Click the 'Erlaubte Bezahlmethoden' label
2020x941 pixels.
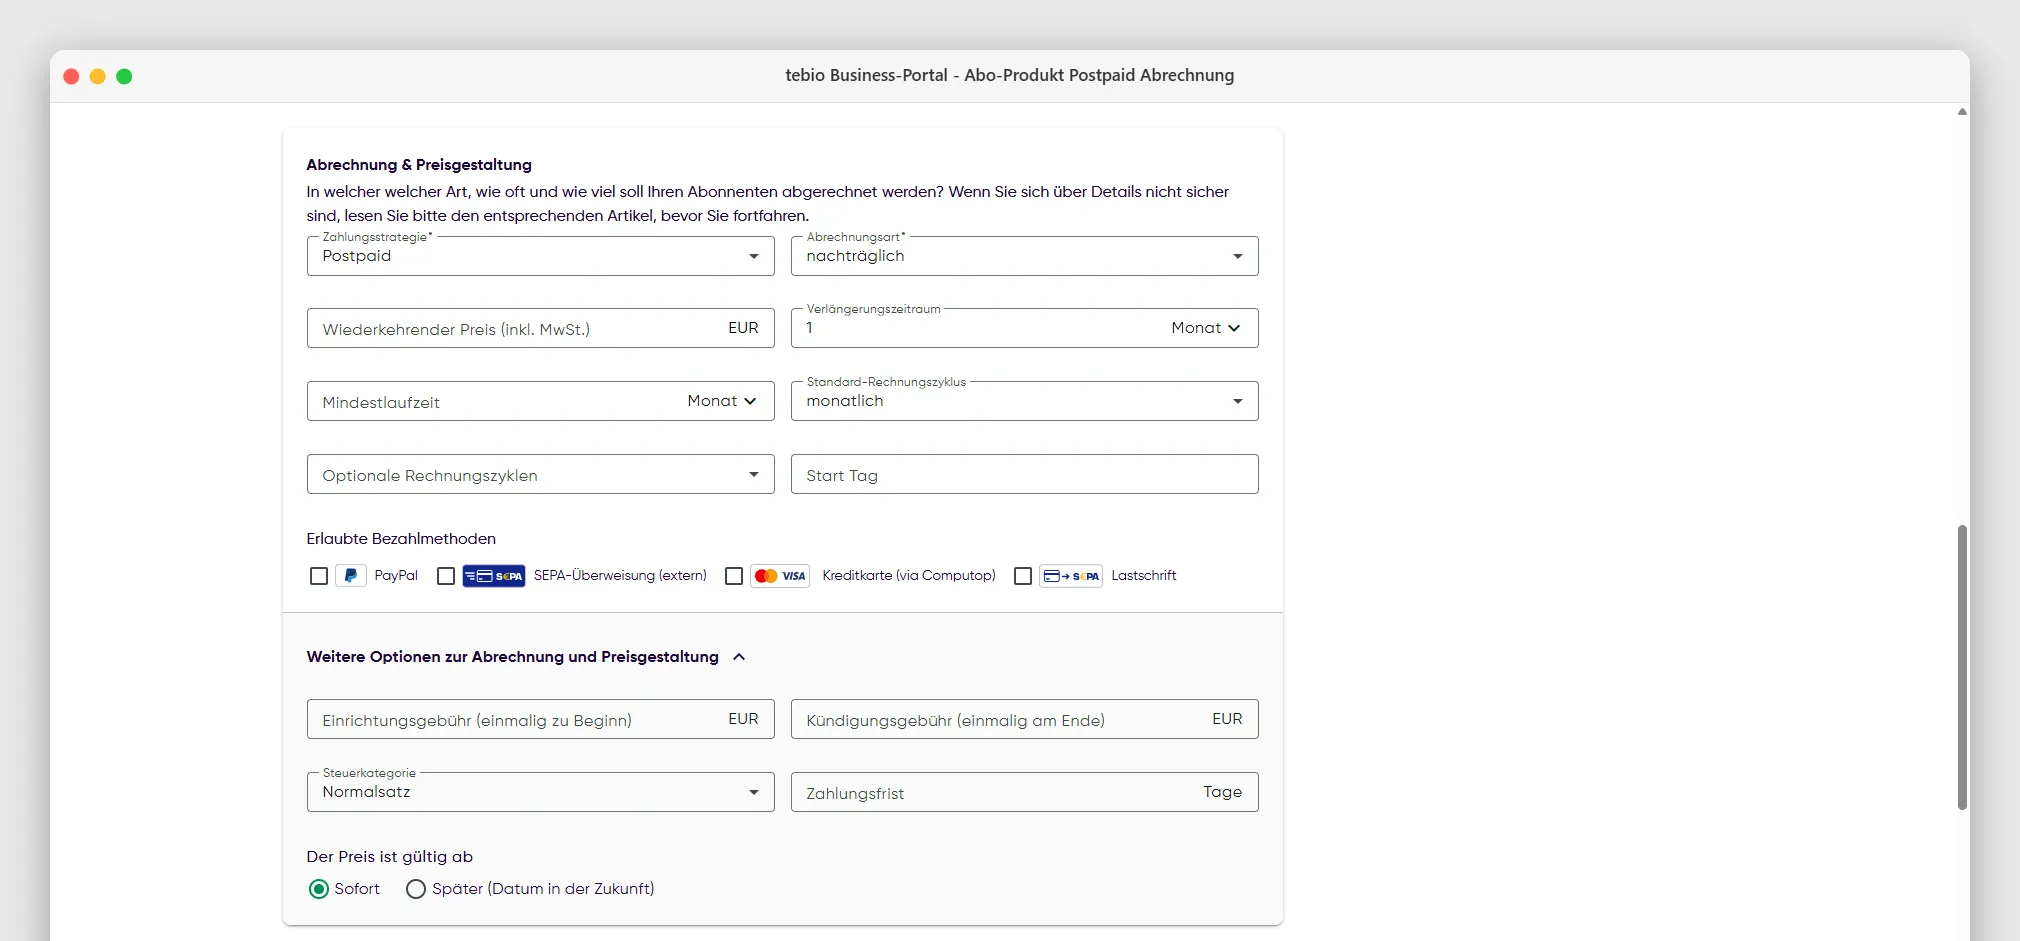(401, 539)
